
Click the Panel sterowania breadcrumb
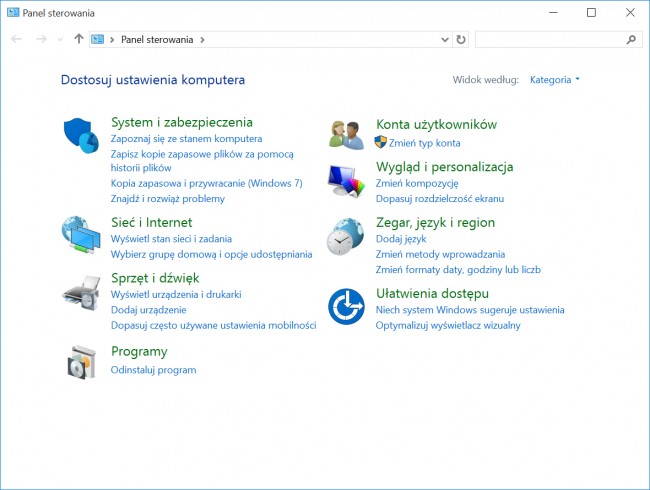pos(157,39)
